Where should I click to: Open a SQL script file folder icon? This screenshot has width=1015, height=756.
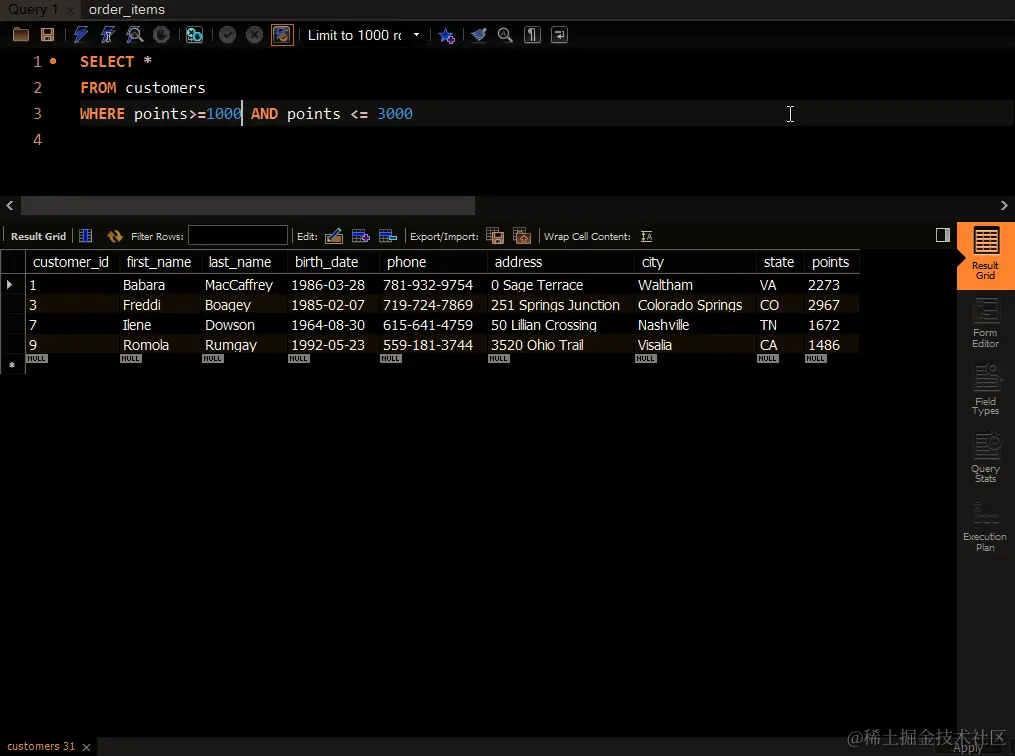(x=21, y=35)
